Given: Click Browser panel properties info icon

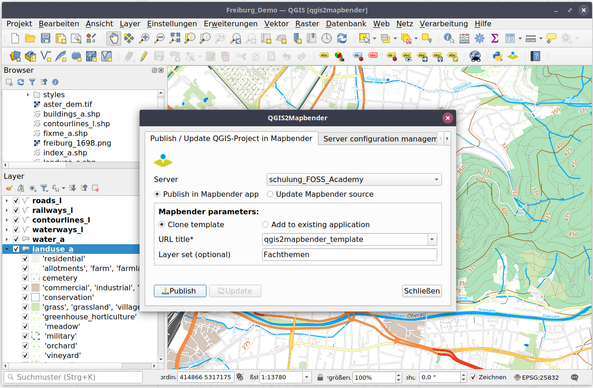Looking at the screenshot, I should [55, 82].
